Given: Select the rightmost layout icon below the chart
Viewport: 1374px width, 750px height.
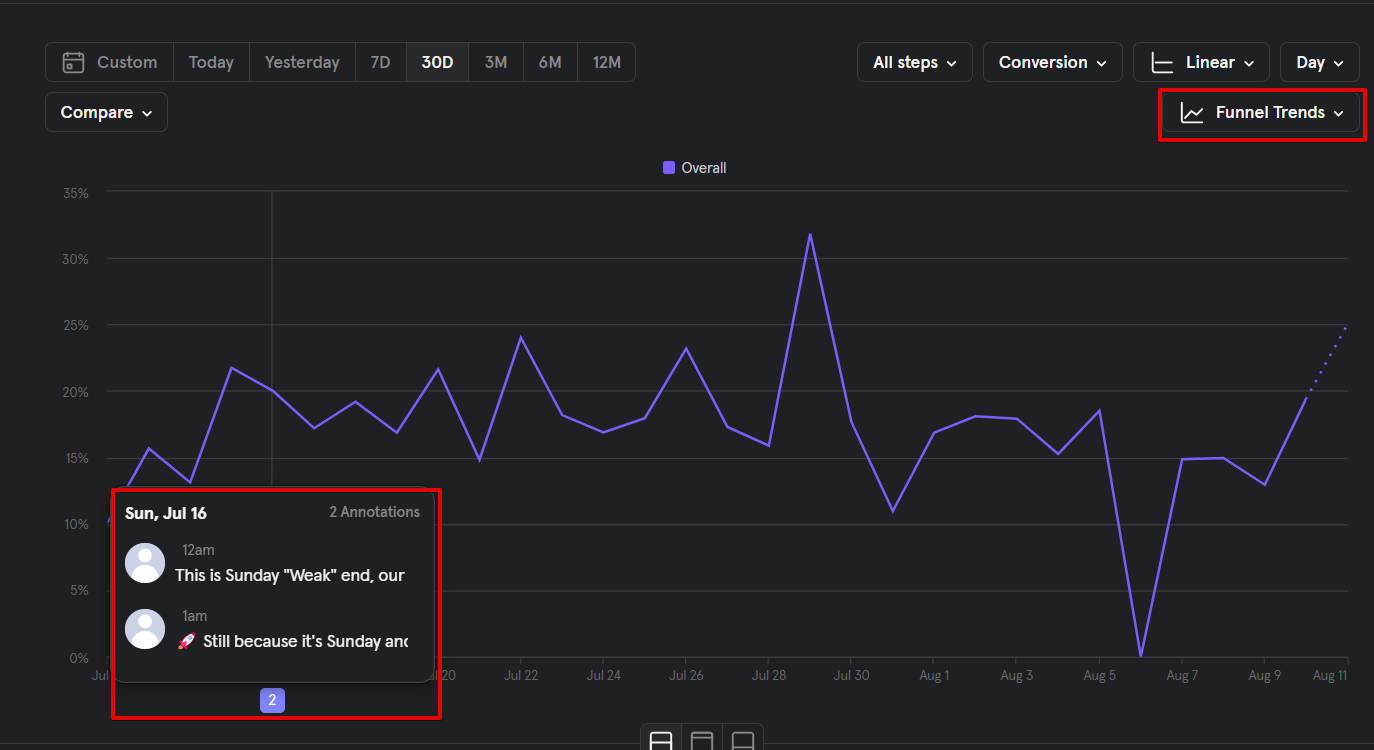Looking at the screenshot, I should (742, 740).
